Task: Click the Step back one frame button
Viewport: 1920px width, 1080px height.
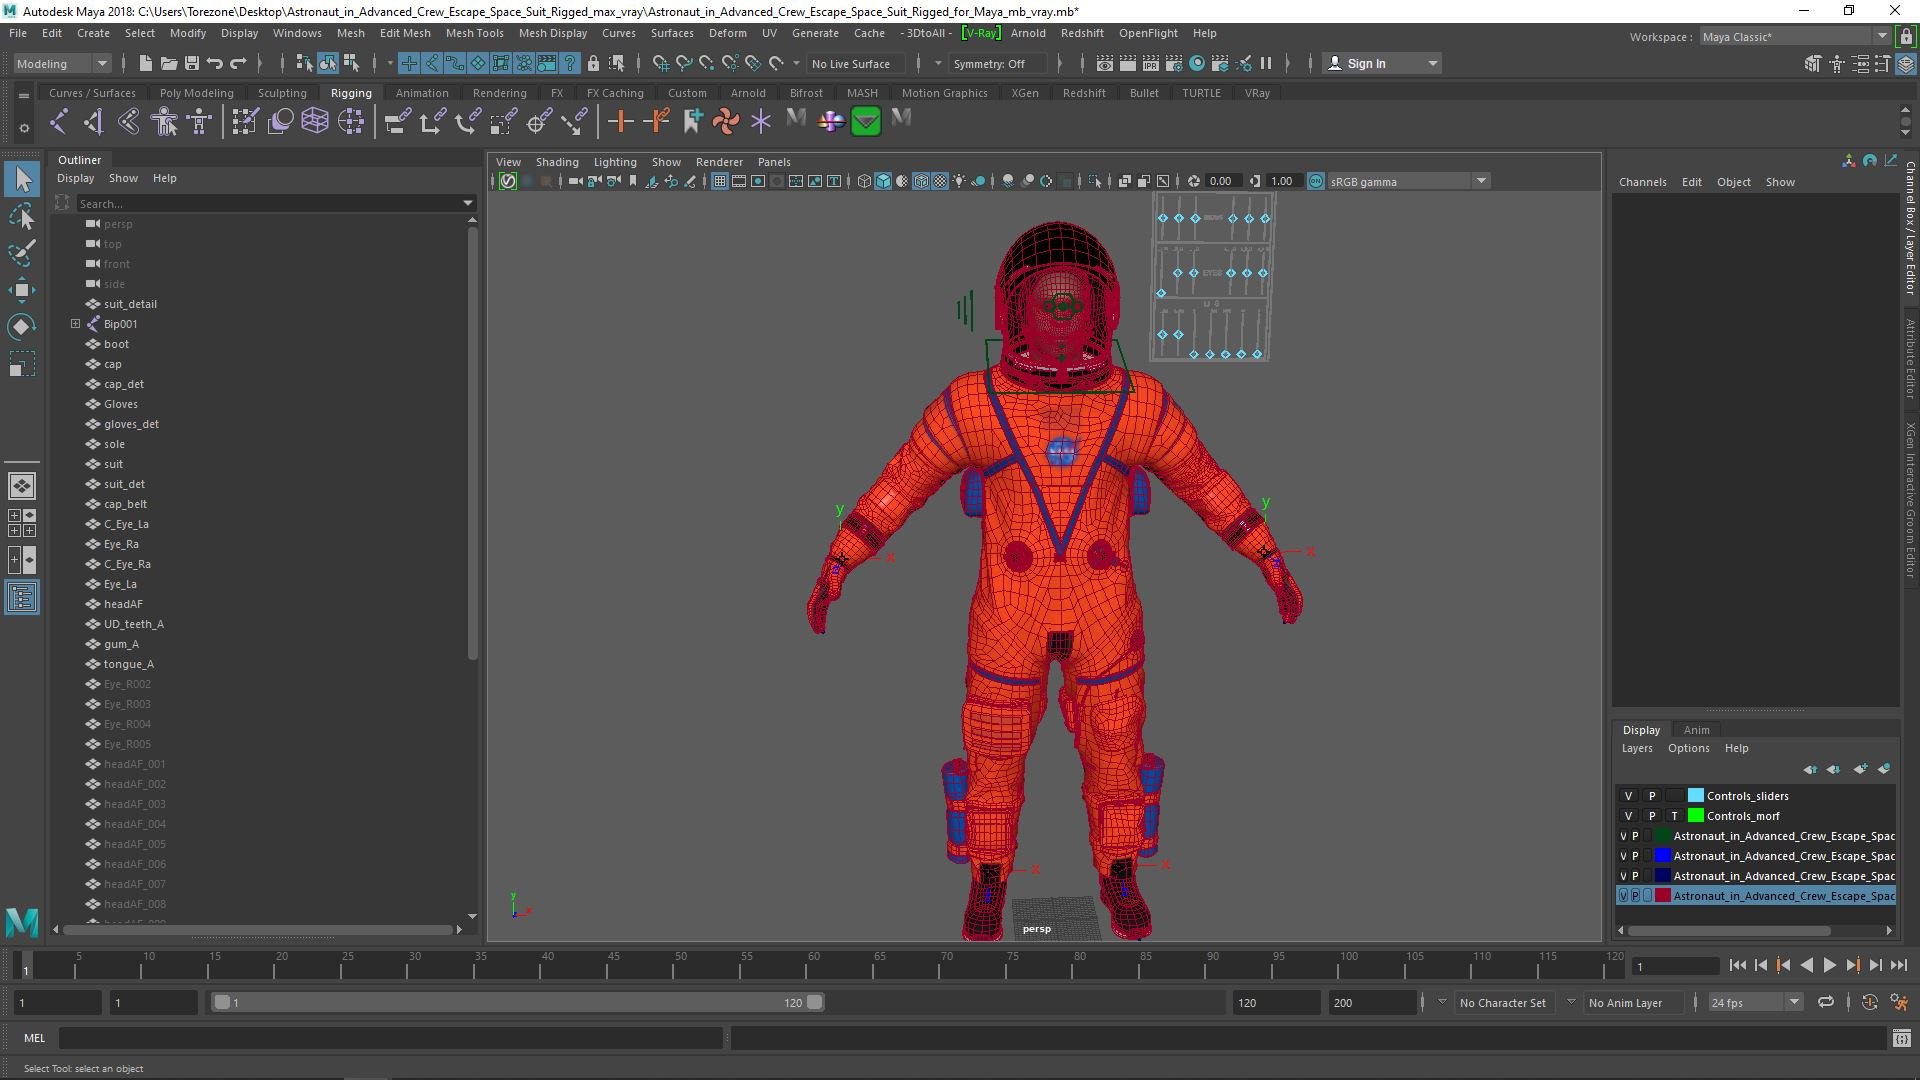Action: 1760,965
